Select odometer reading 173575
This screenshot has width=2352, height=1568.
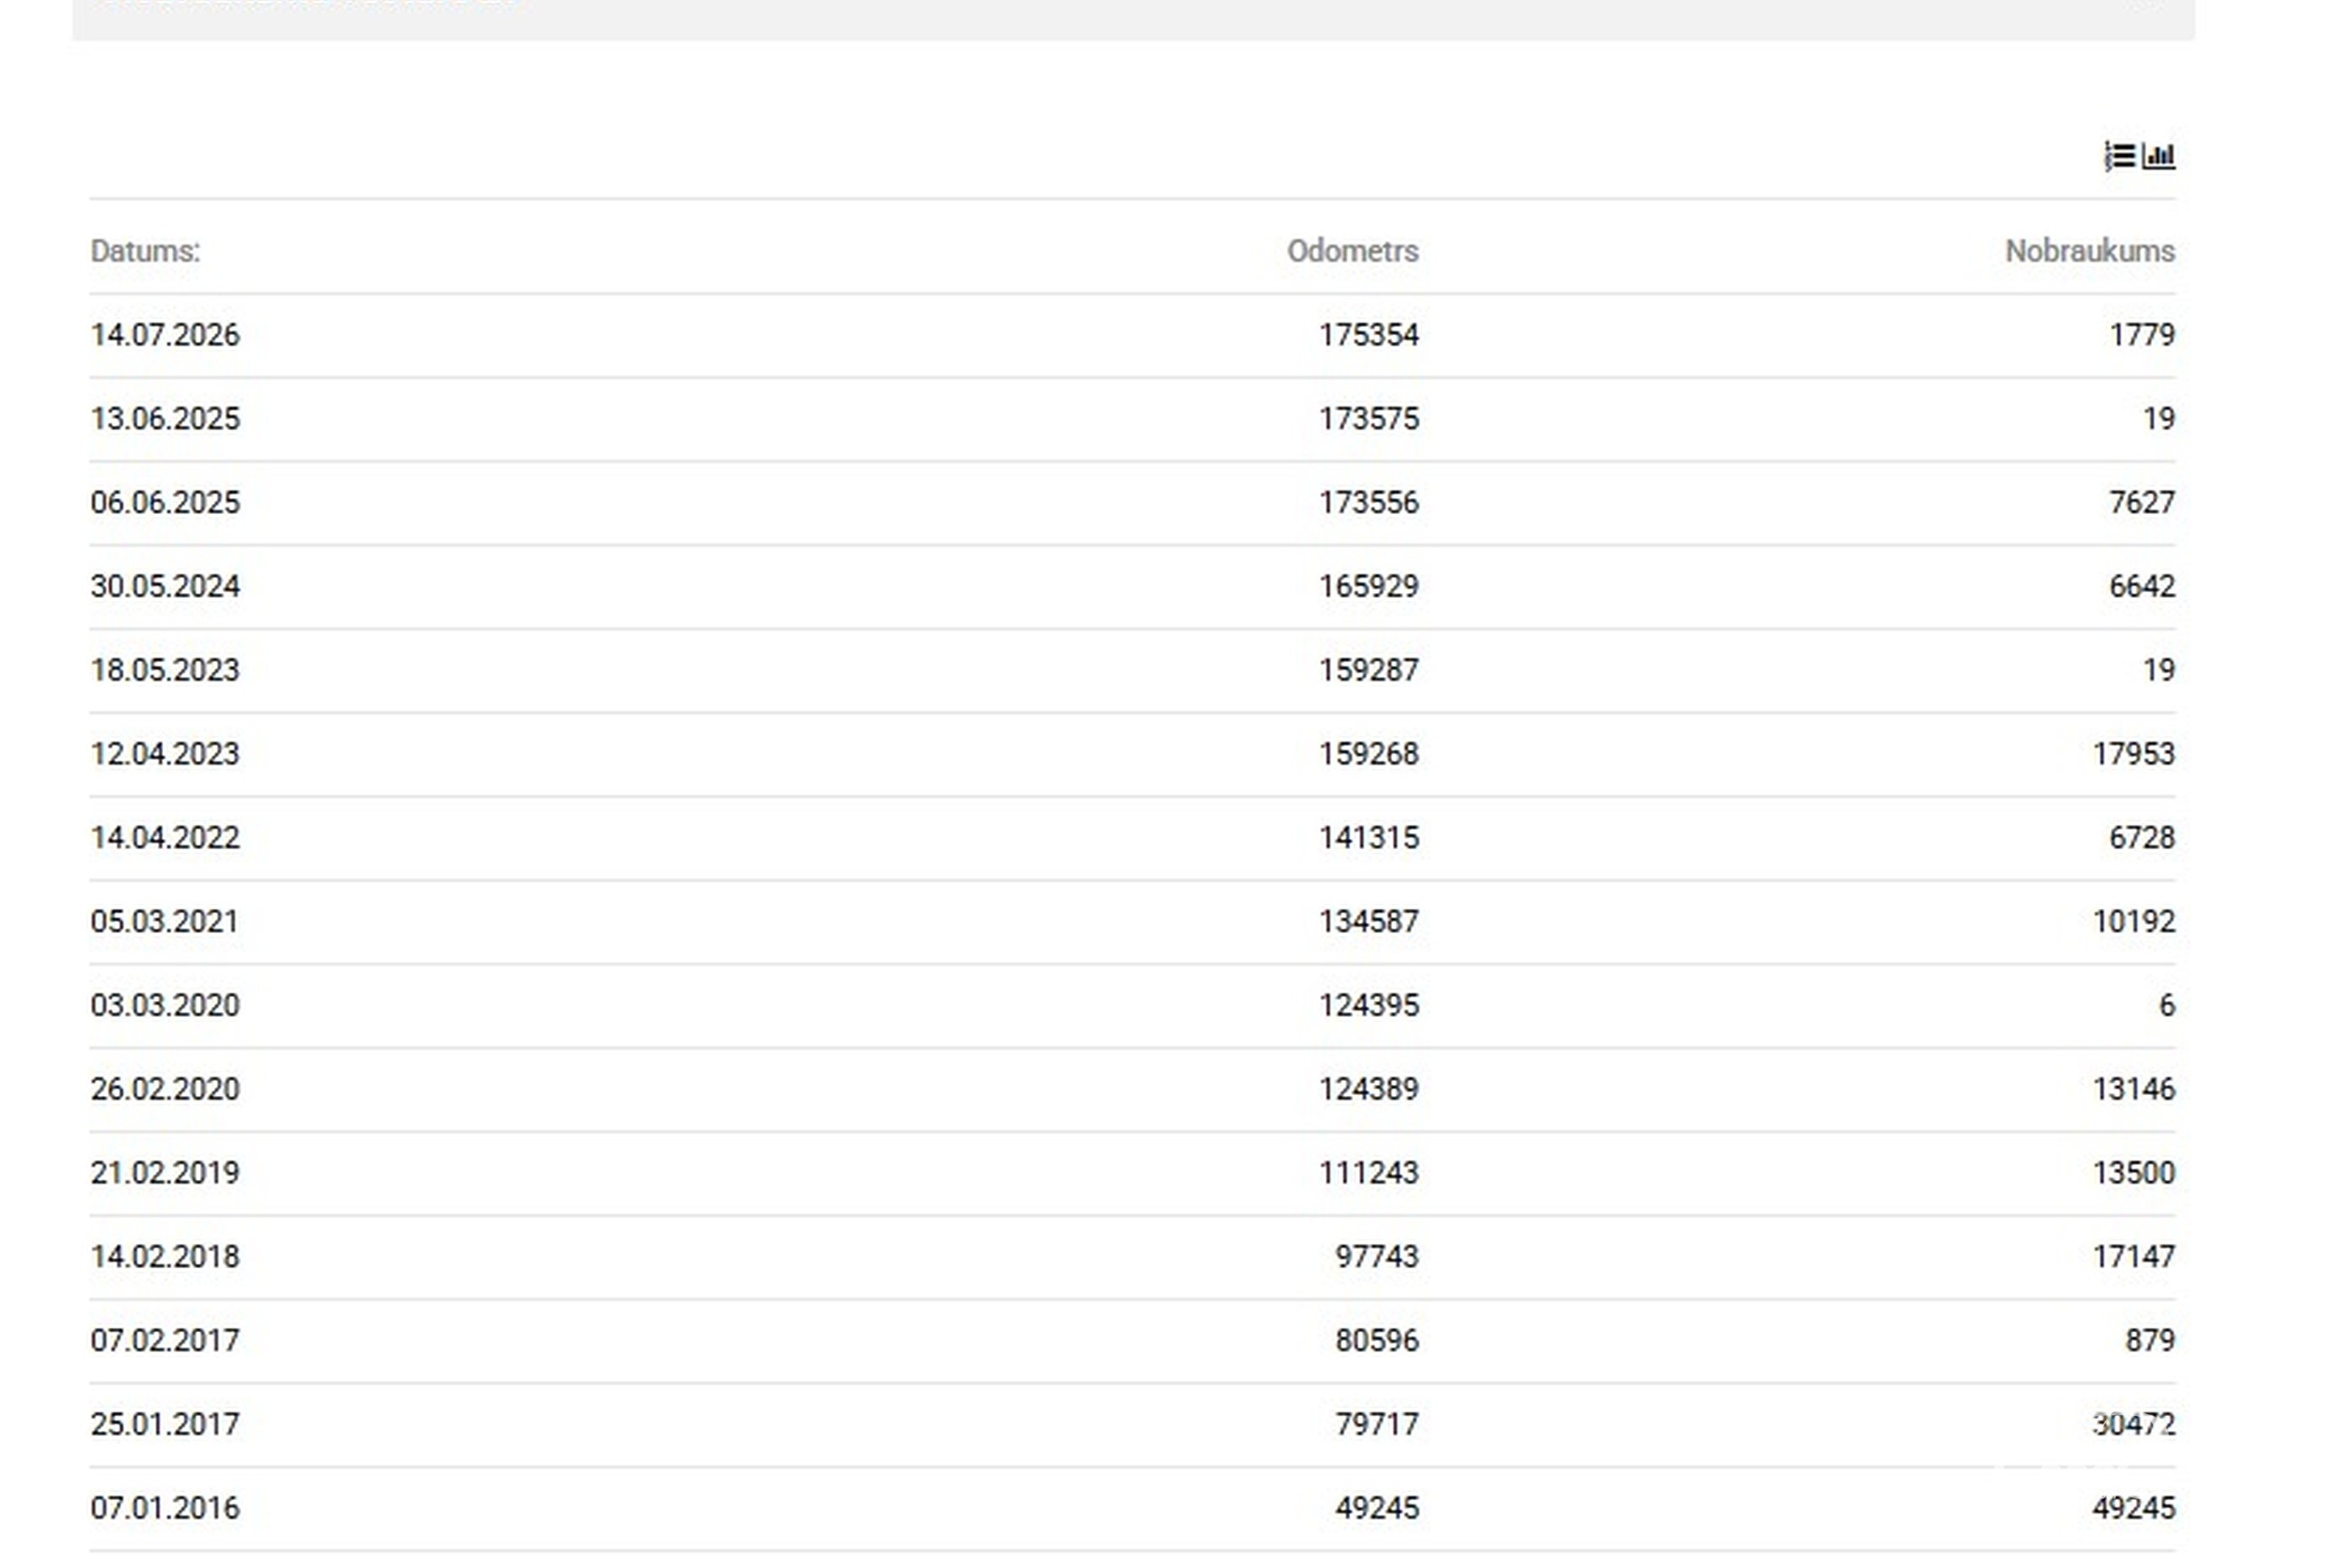[1368, 419]
